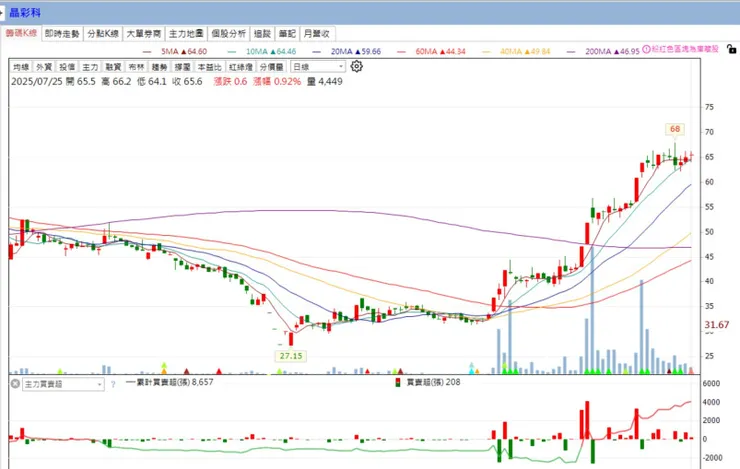
Task: Click the 漲跌 0.6 value
Action: (x=230, y=82)
